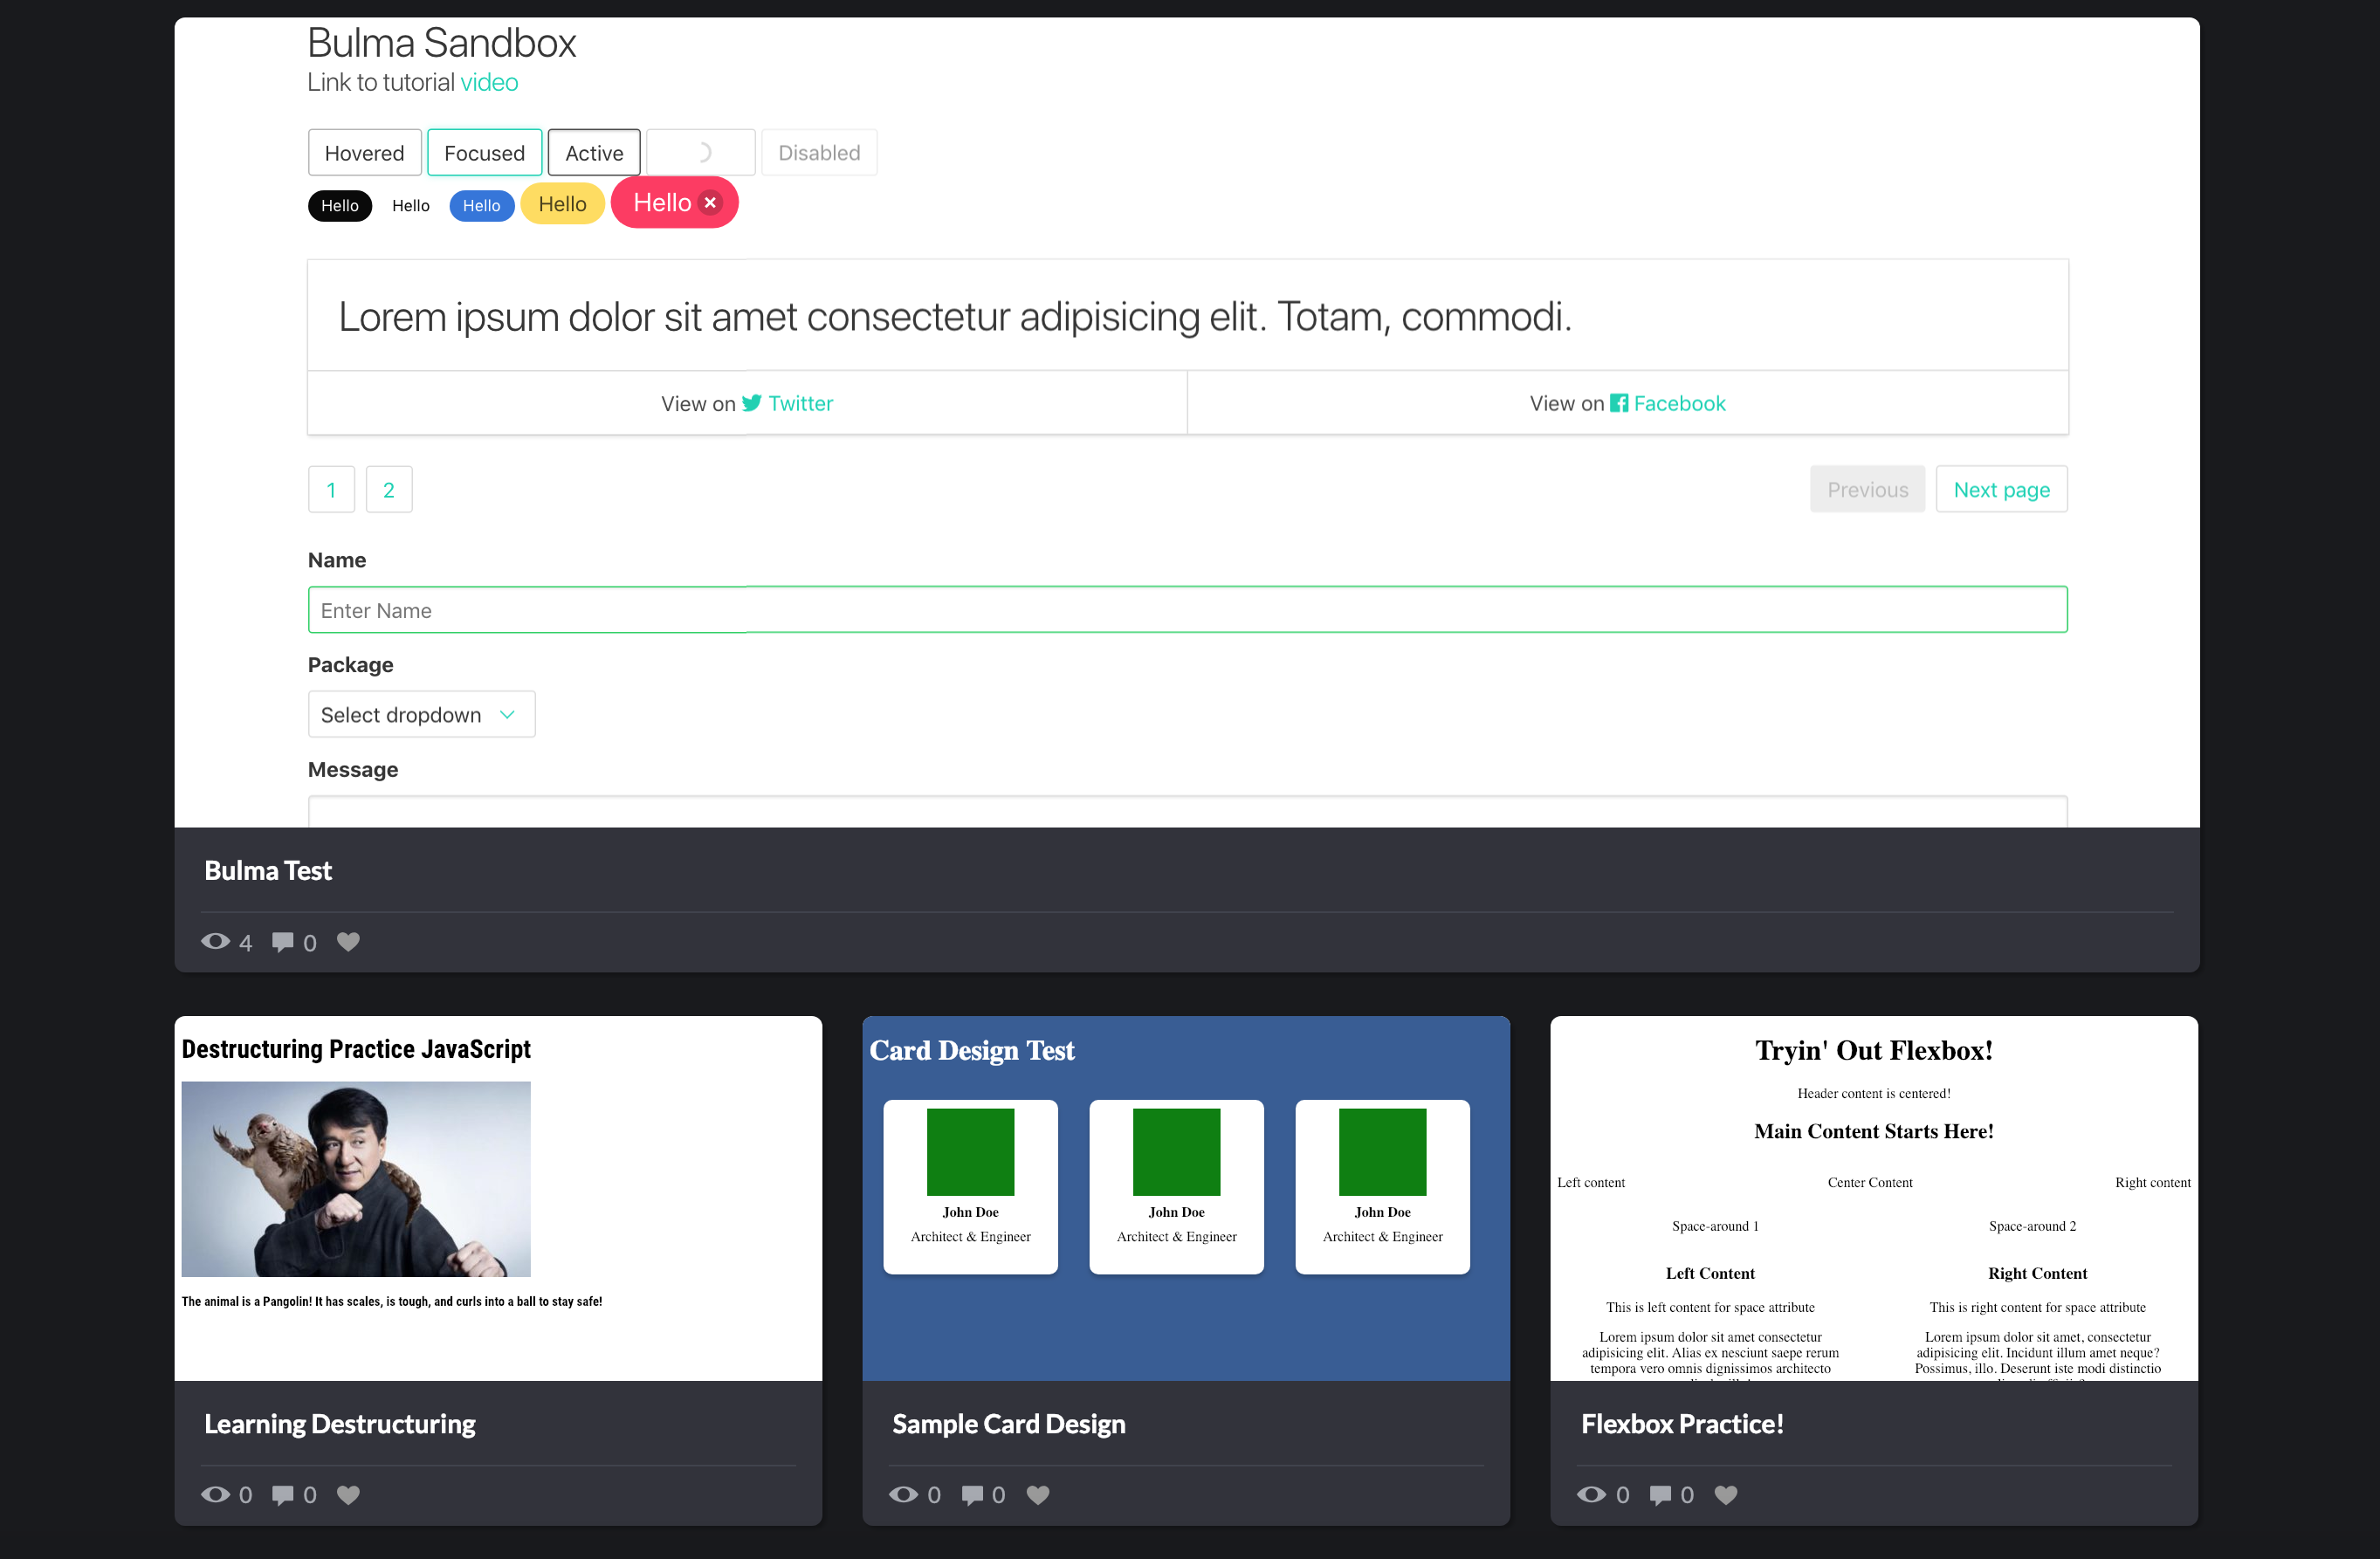Open the Package select dropdown

click(421, 714)
